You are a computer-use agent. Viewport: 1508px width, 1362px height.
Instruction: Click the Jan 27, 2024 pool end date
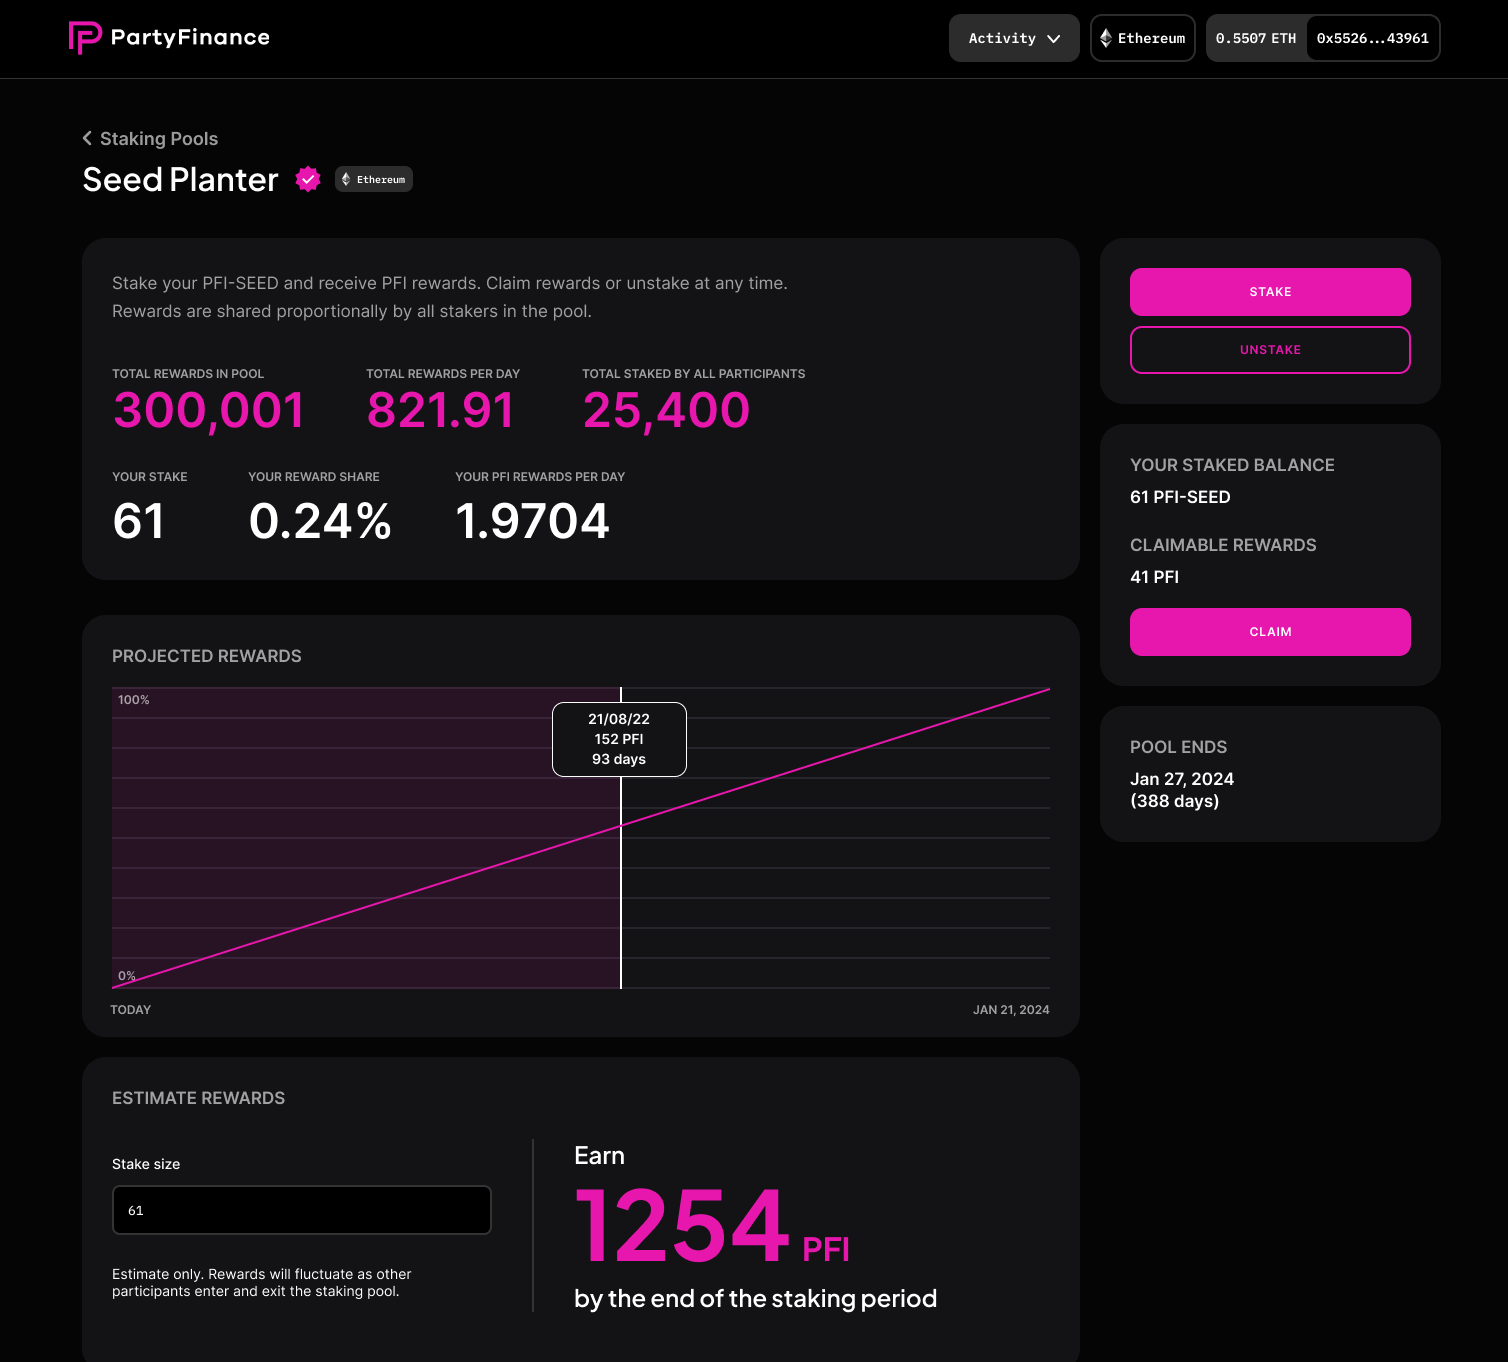[1182, 779]
